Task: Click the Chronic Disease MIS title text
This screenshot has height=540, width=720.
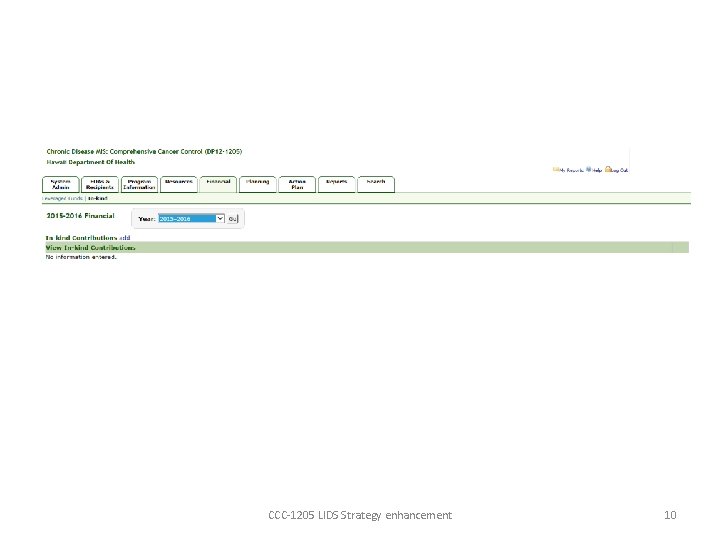Action: coord(144,152)
